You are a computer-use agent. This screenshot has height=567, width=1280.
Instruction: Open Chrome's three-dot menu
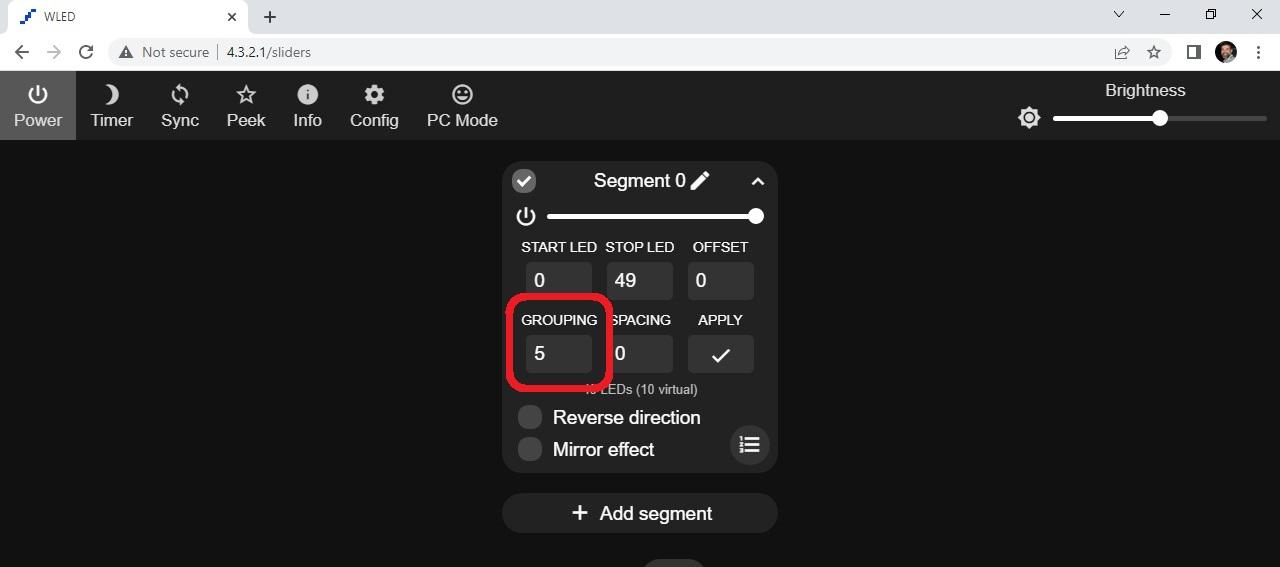pos(1258,52)
